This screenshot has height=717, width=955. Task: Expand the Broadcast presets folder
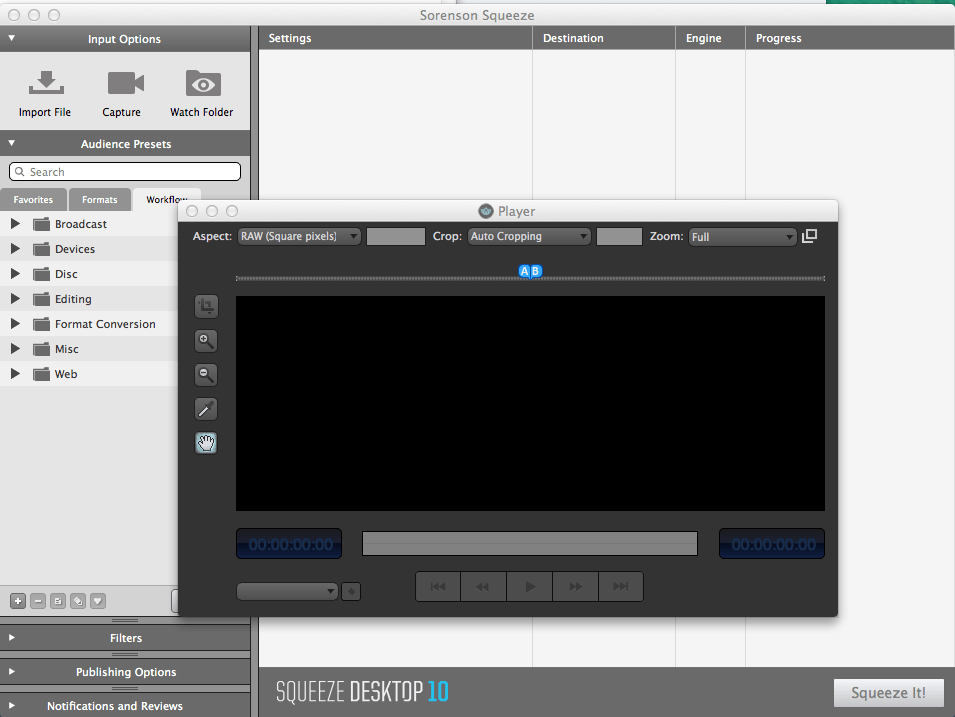[15, 224]
